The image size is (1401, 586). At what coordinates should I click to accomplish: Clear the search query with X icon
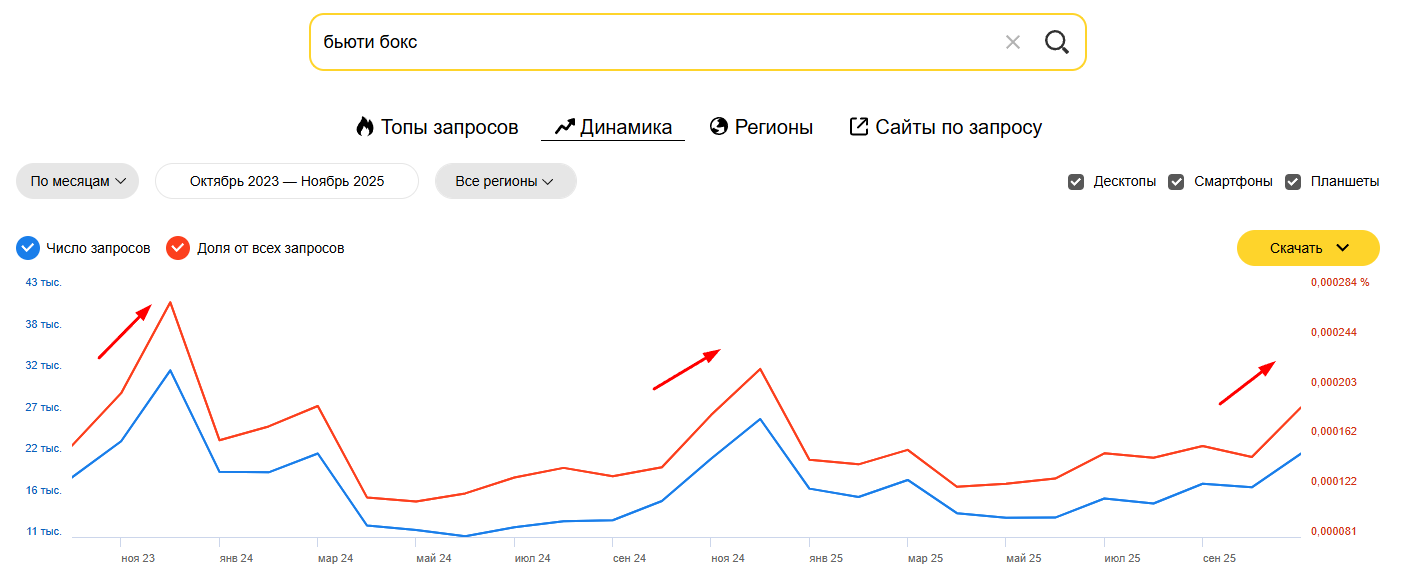click(1013, 42)
